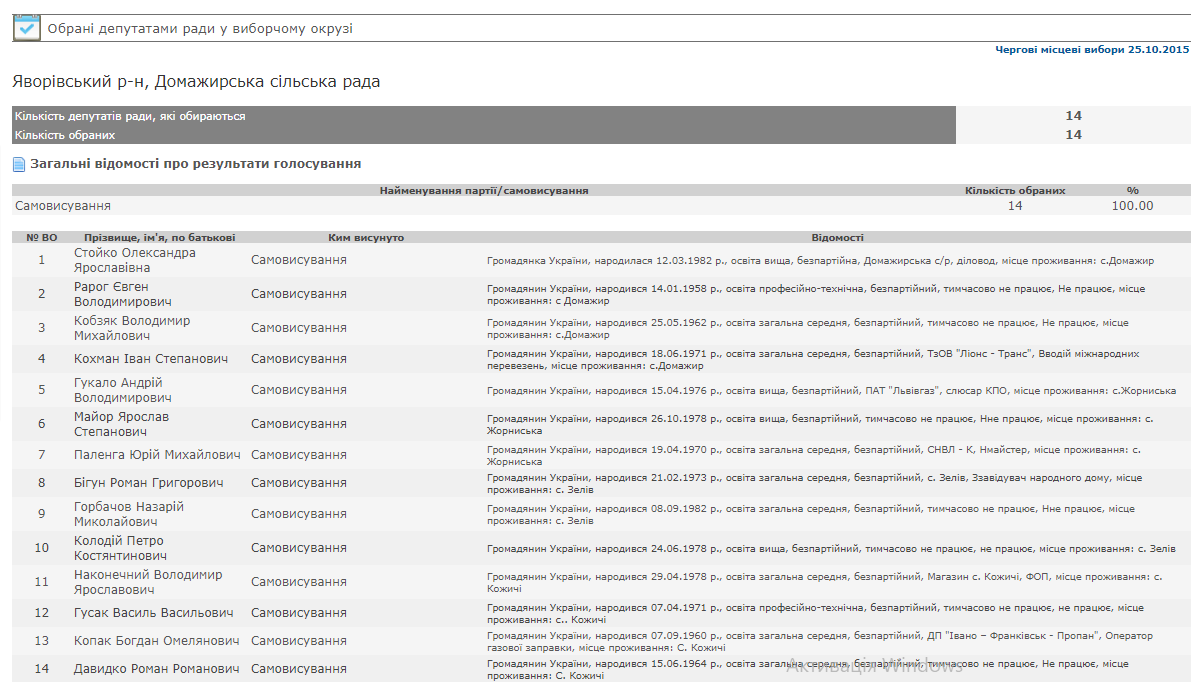Viewport: 1204px width, 682px height.
Task: Select the Відомості column header
Action: [x=837, y=238]
